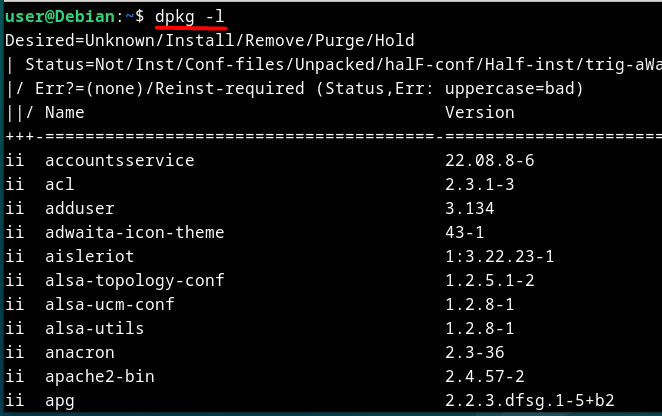Click version 2.4.57-2 of apache2-bin
This screenshot has width=662, height=416.
pos(485,377)
